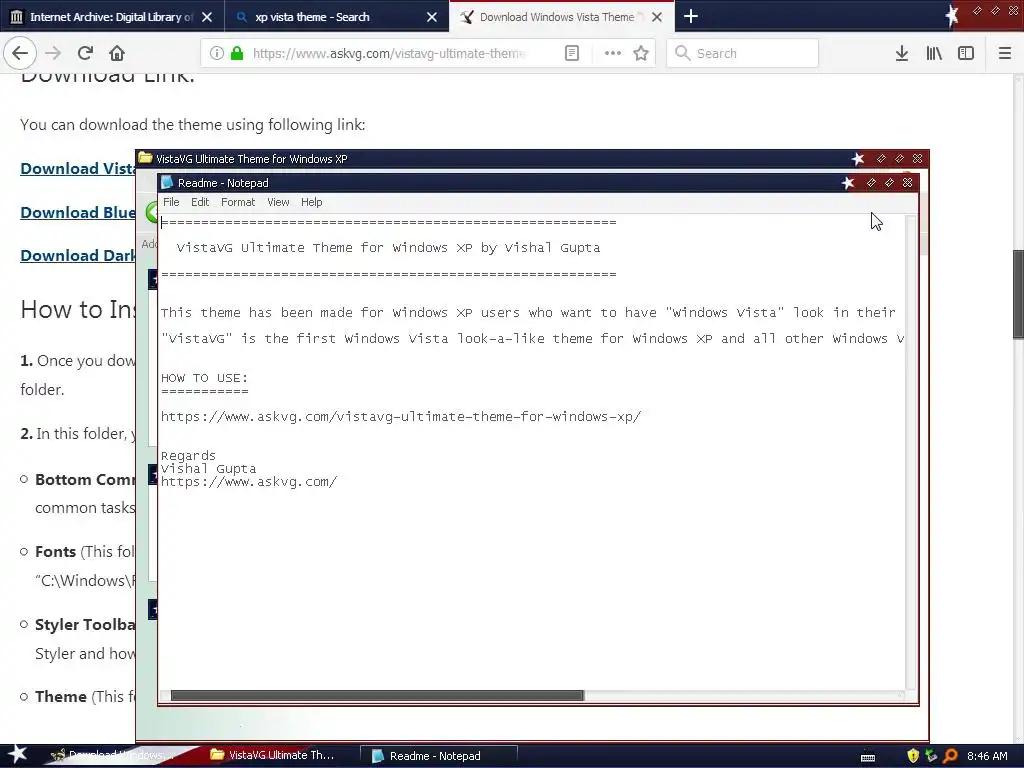This screenshot has height=768, width=1024.
Task: Bookmark this page with star icon
Action: coord(641,53)
